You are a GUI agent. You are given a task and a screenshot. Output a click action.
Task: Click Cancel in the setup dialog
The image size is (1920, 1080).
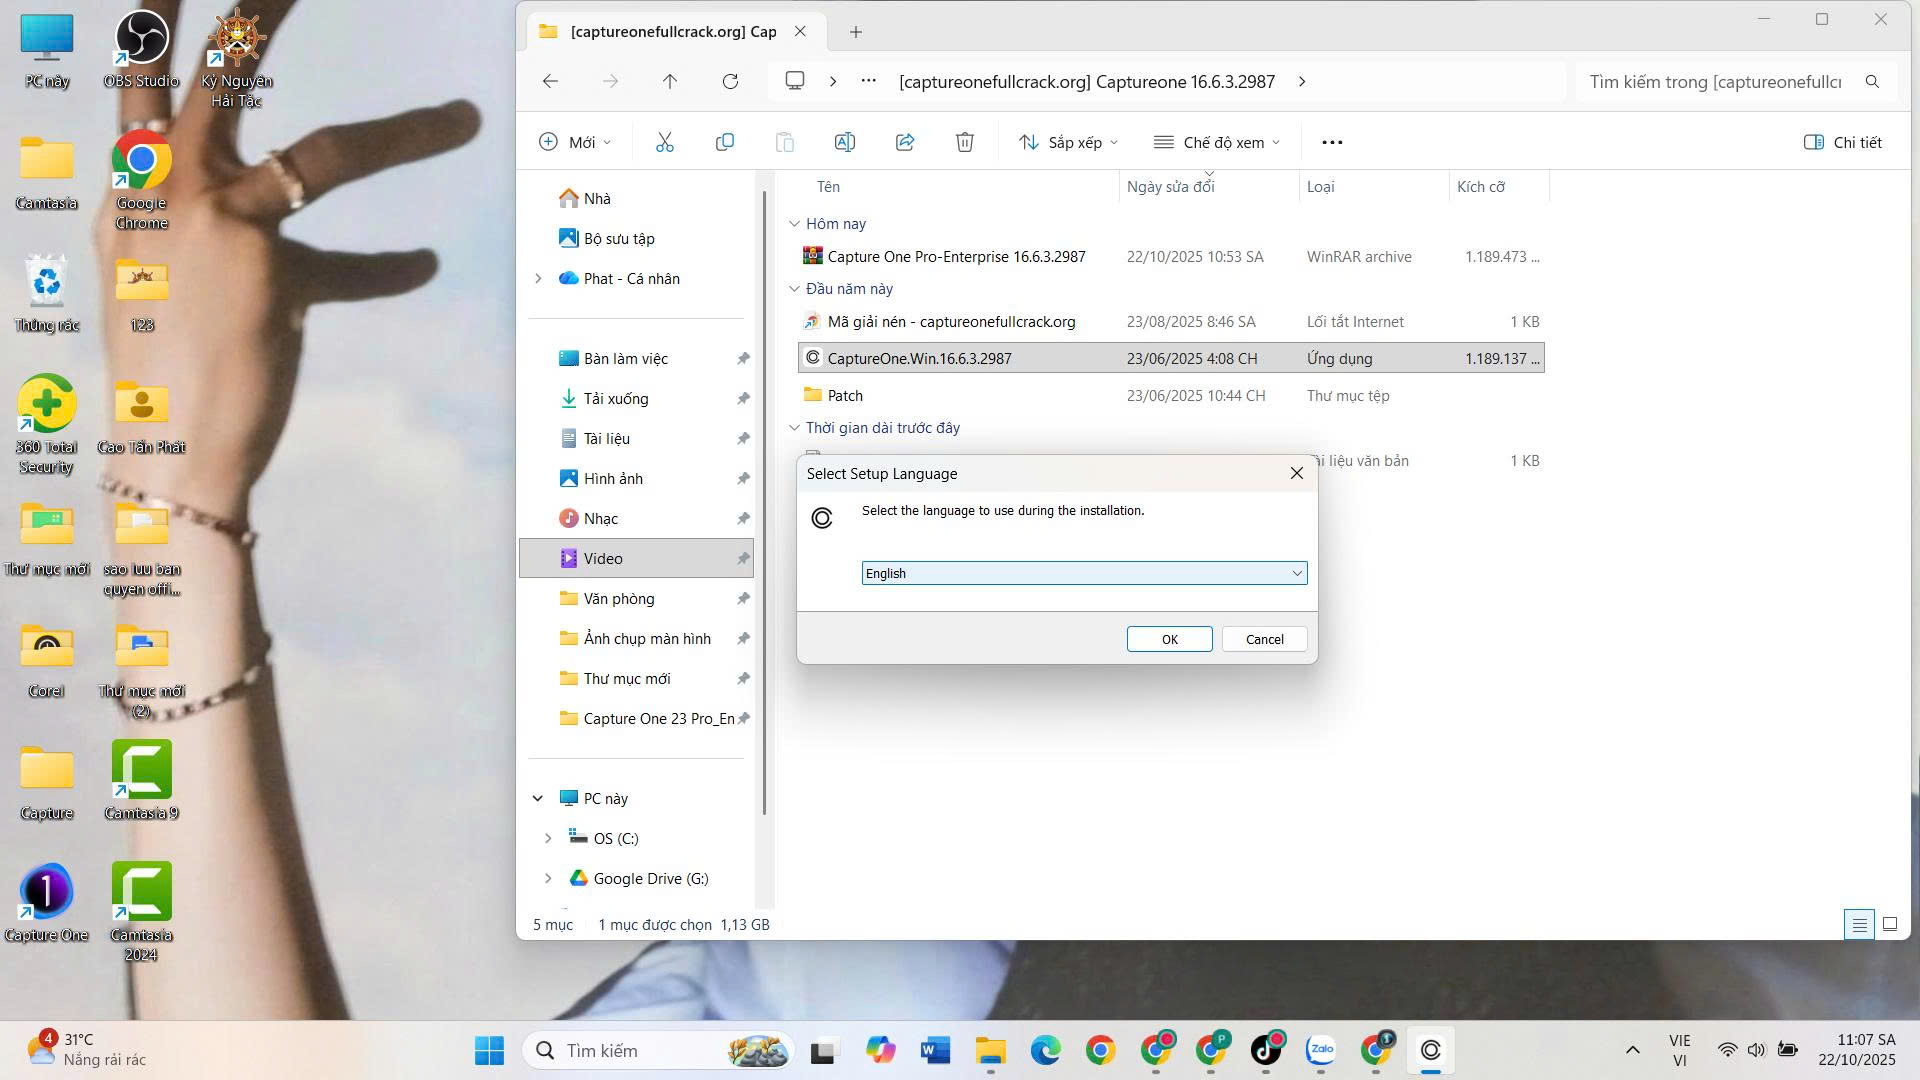coord(1264,639)
